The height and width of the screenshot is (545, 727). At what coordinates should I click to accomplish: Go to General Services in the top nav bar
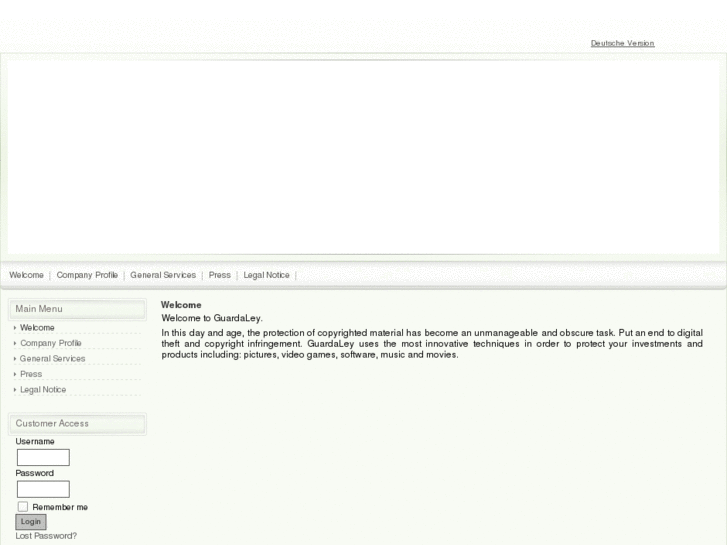(163, 275)
